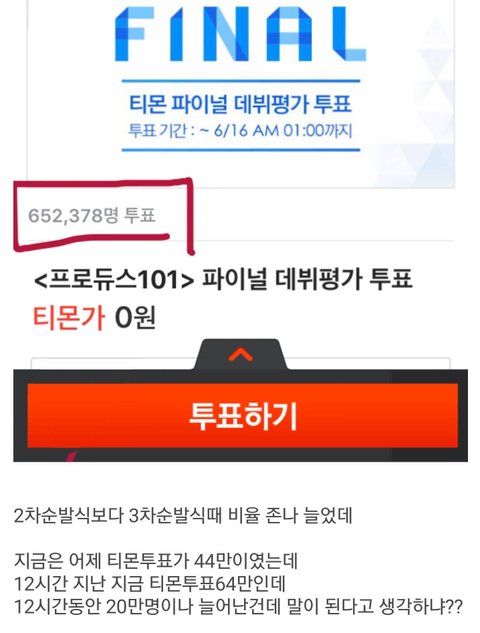The width and height of the screenshot is (480, 633).
Task: Click the blue divider below the voting period
Action: (241, 150)
